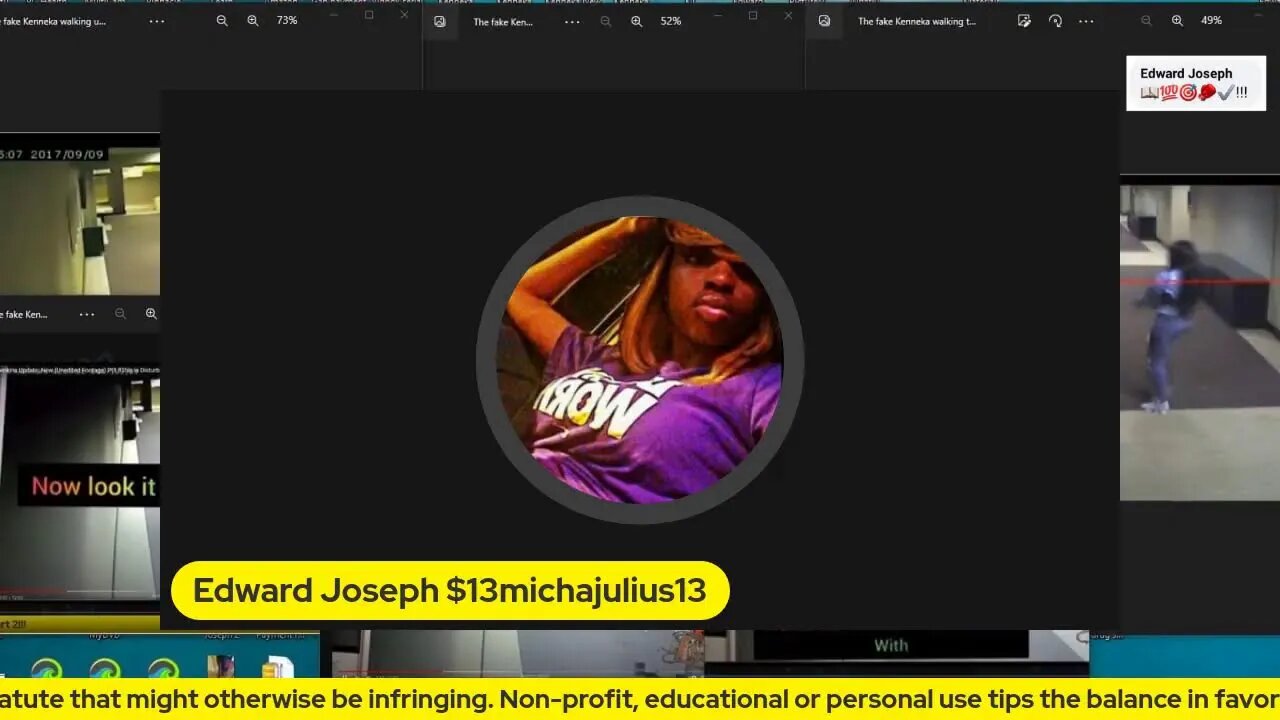Open the second Edge shortcut on the desktop
This screenshot has height=720, width=1280.
coord(105,667)
